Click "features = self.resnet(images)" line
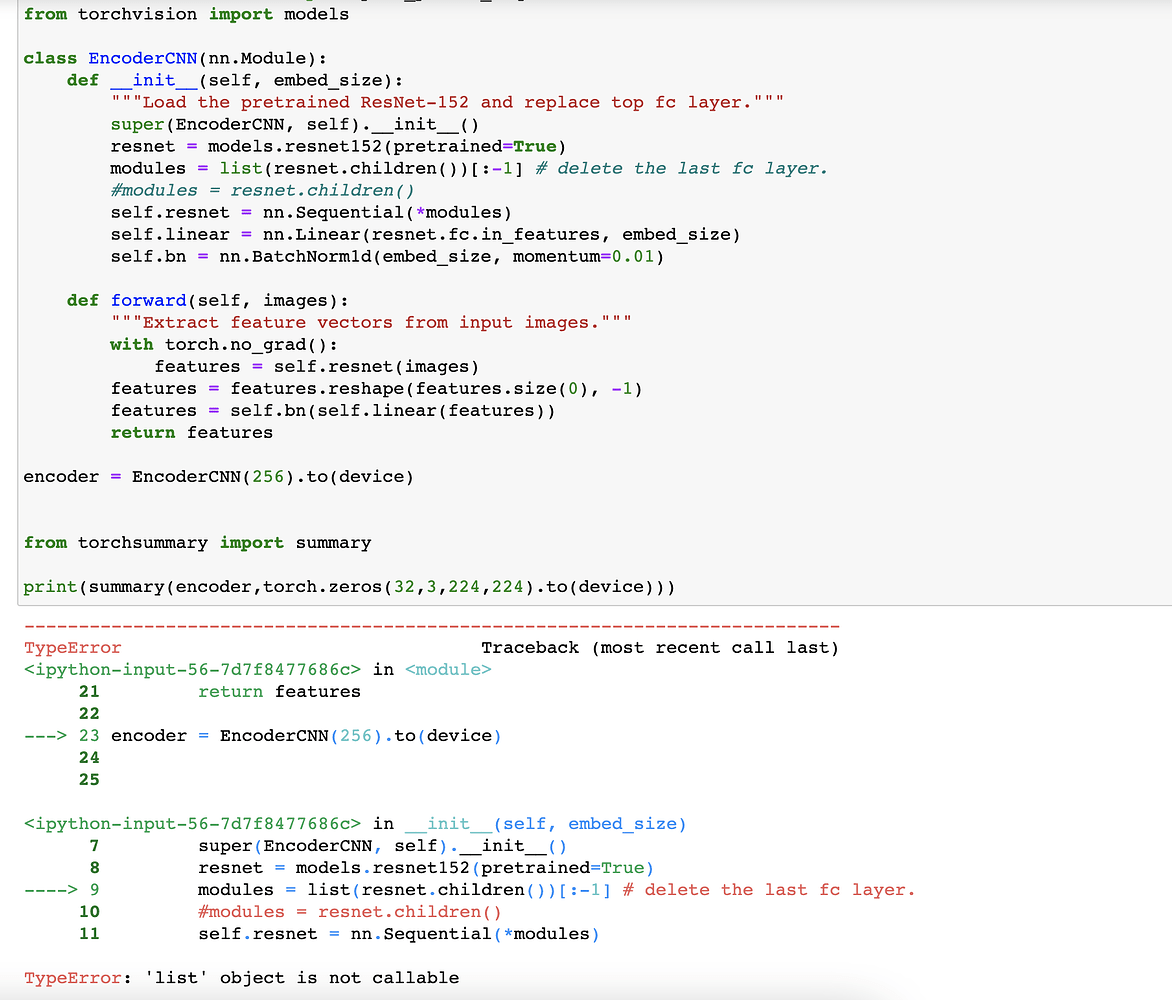This screenshot has width=1172, height=1000. pyautogui.click(x=316, y=366)
